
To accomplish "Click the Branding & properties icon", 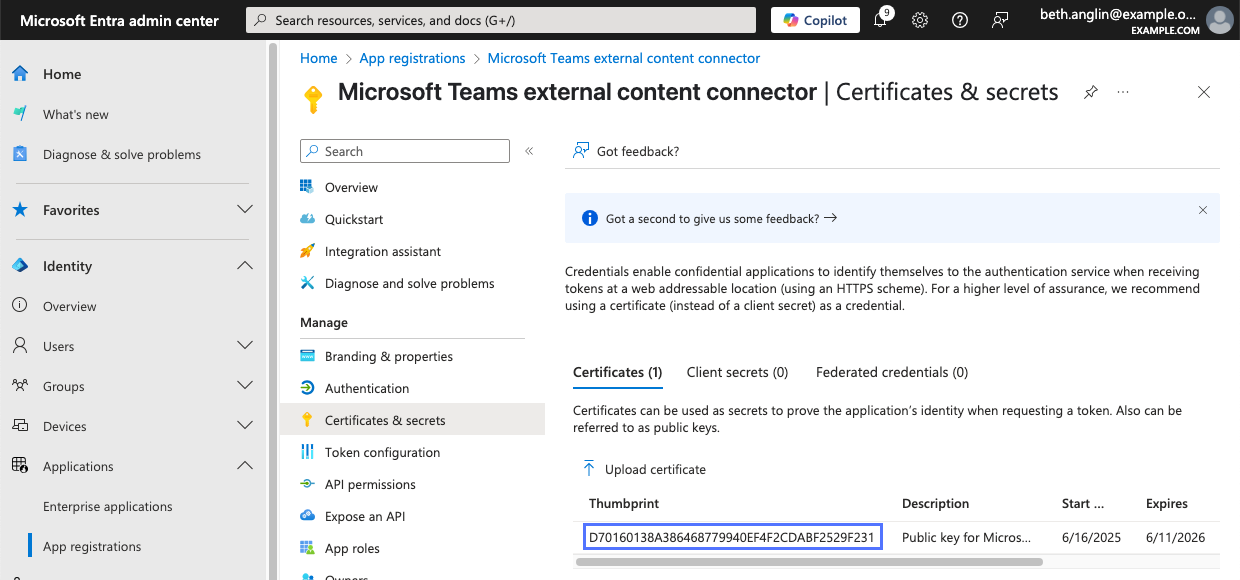I will [307, 356].
